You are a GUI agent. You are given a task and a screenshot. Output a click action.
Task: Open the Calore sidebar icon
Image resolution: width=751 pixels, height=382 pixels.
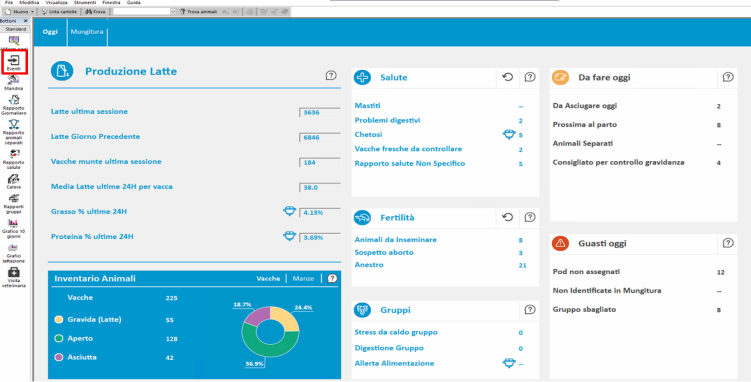click(x=14, y=182)
